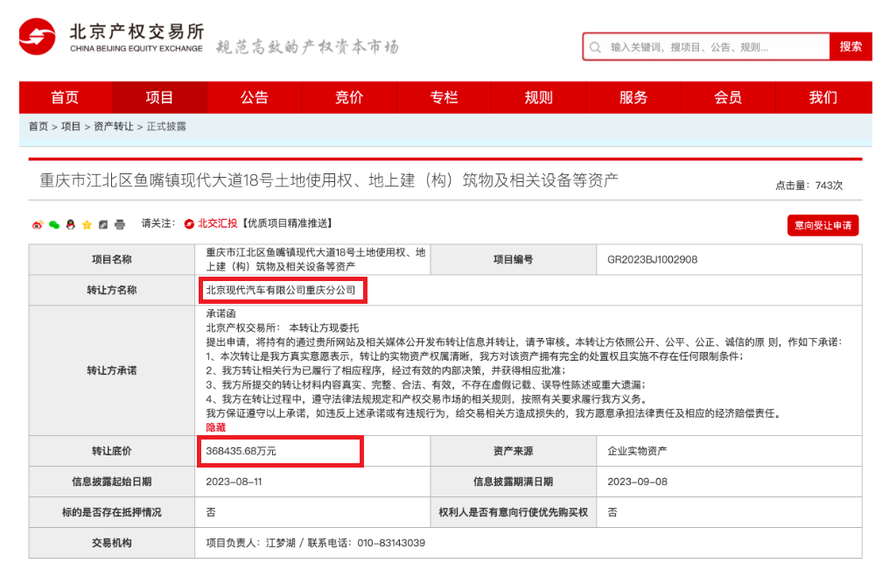Click the search magnifier icon
This screenshot has width=875, height=570.
click(x=595, y=47)
